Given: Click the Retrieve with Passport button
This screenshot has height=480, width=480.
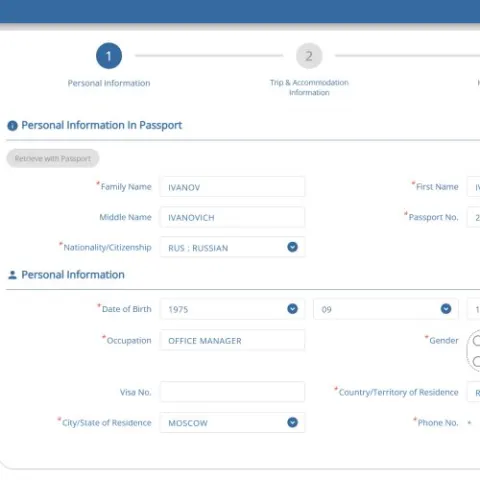Looking at the screenshot, I should tap(53, 158).
